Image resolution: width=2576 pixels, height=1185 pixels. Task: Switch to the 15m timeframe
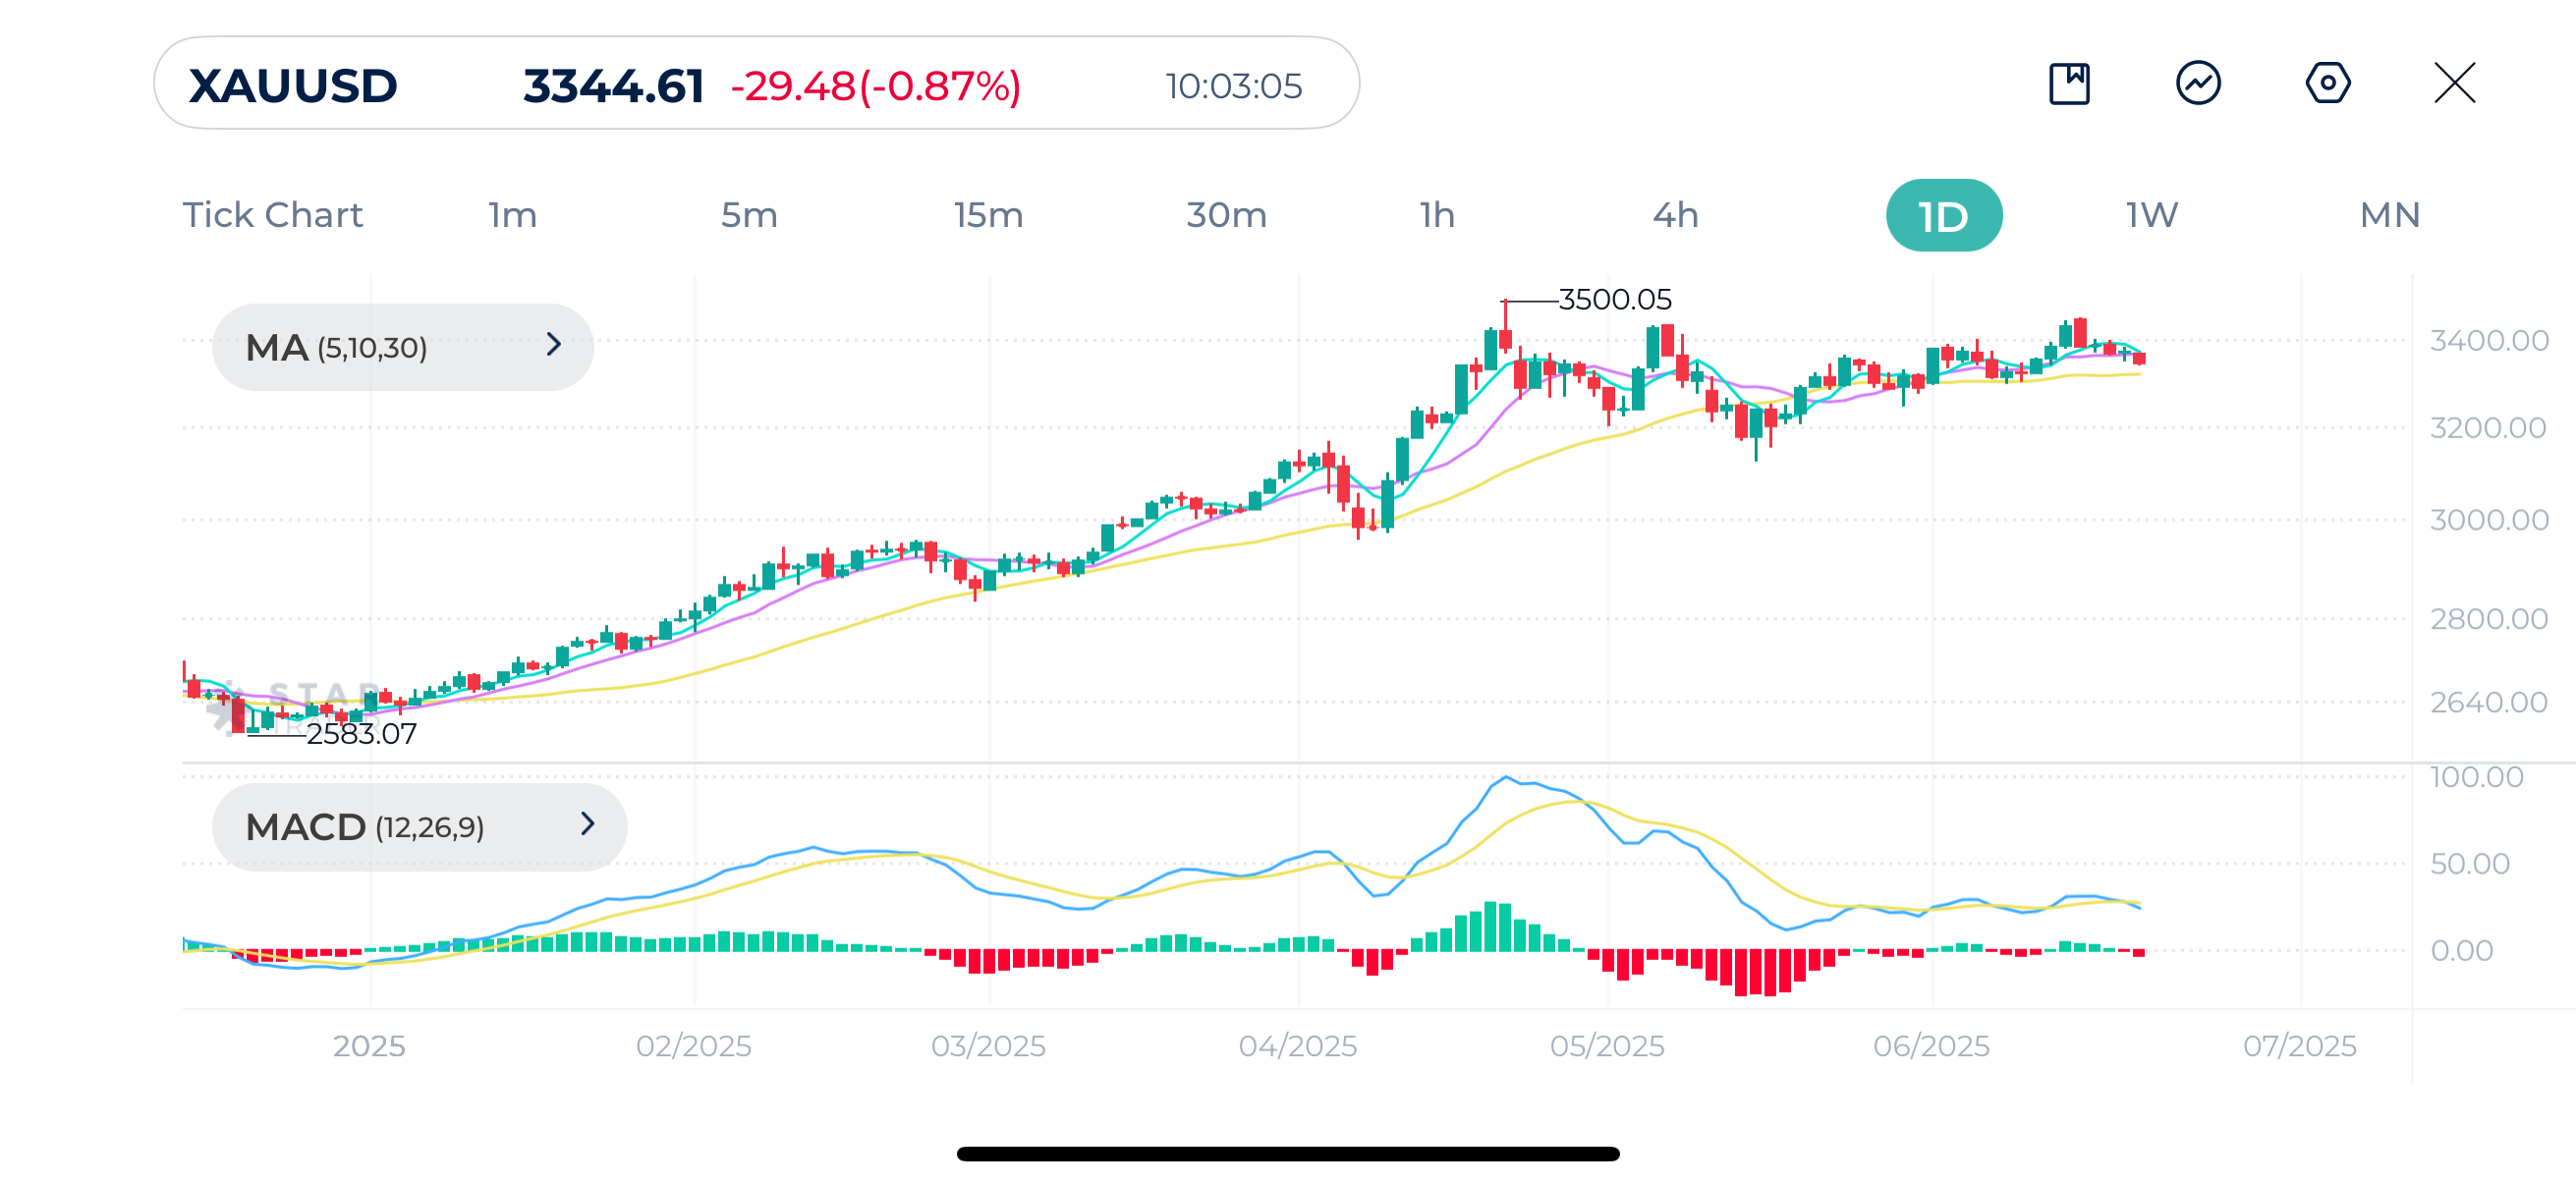[987, 214]
